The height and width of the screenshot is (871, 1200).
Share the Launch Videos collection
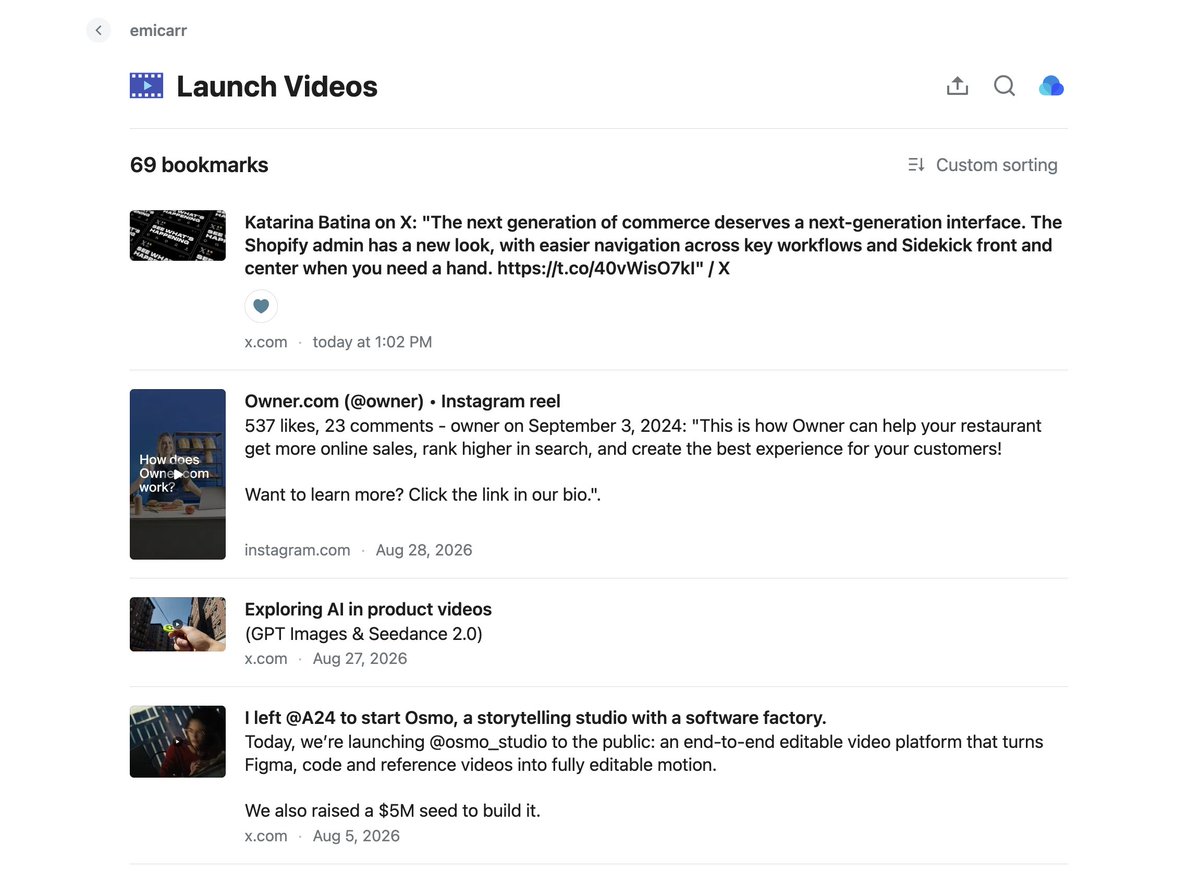point(957,86)
